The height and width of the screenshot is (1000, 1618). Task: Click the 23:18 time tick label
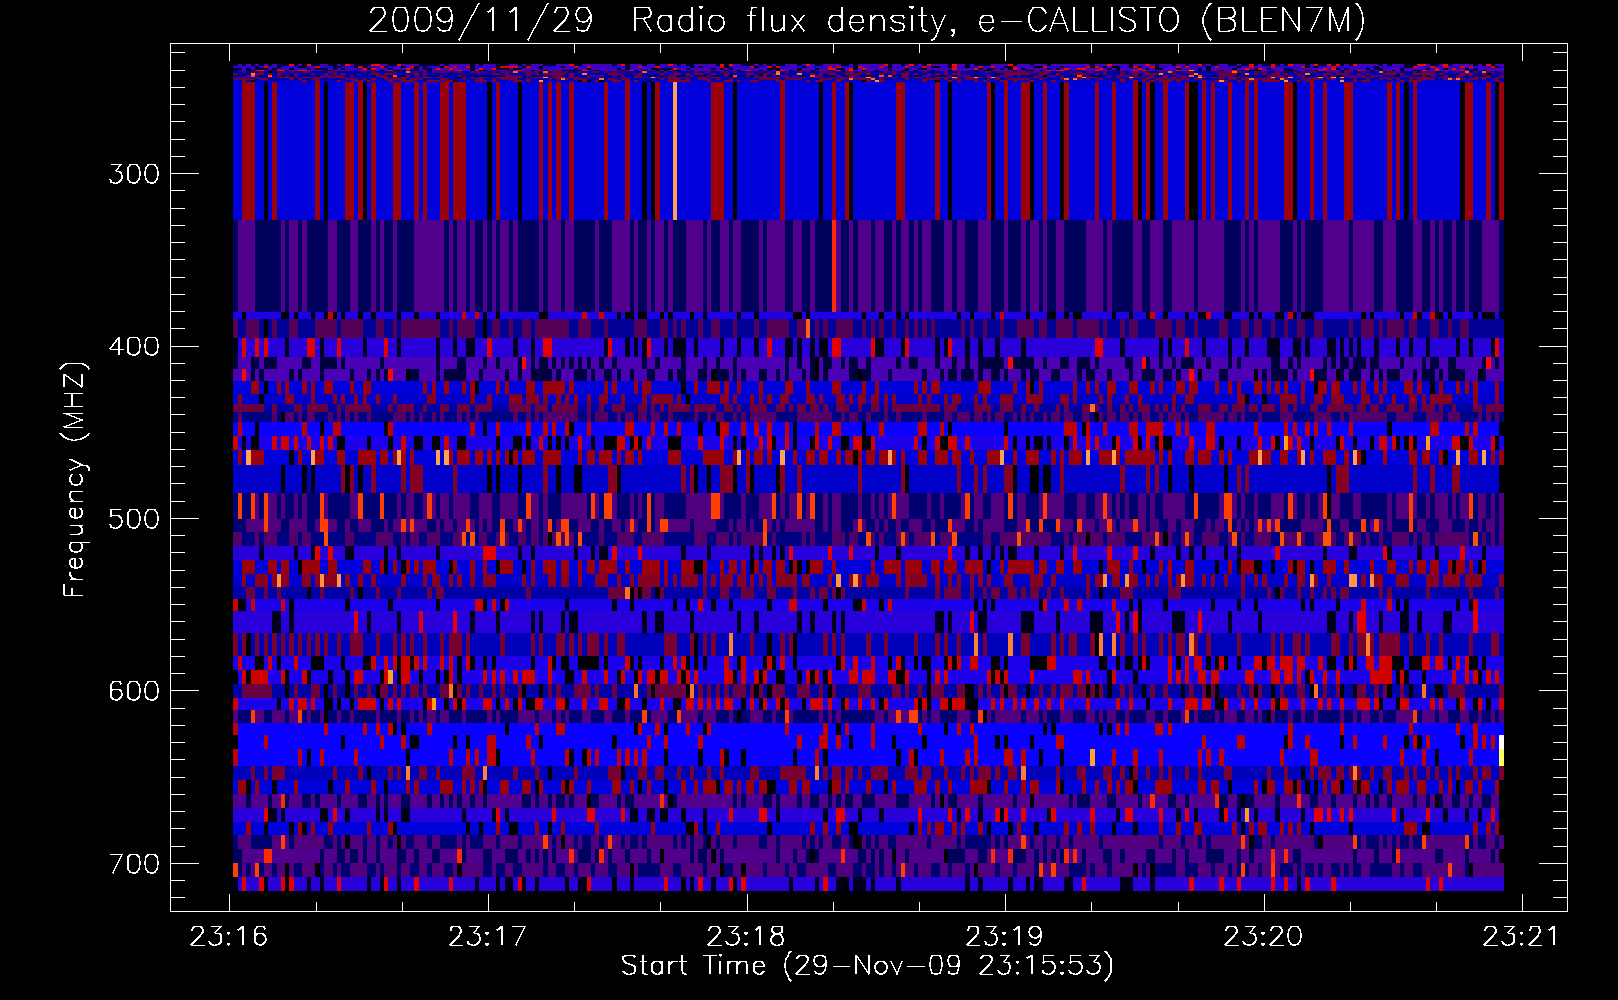coord(746,936)
